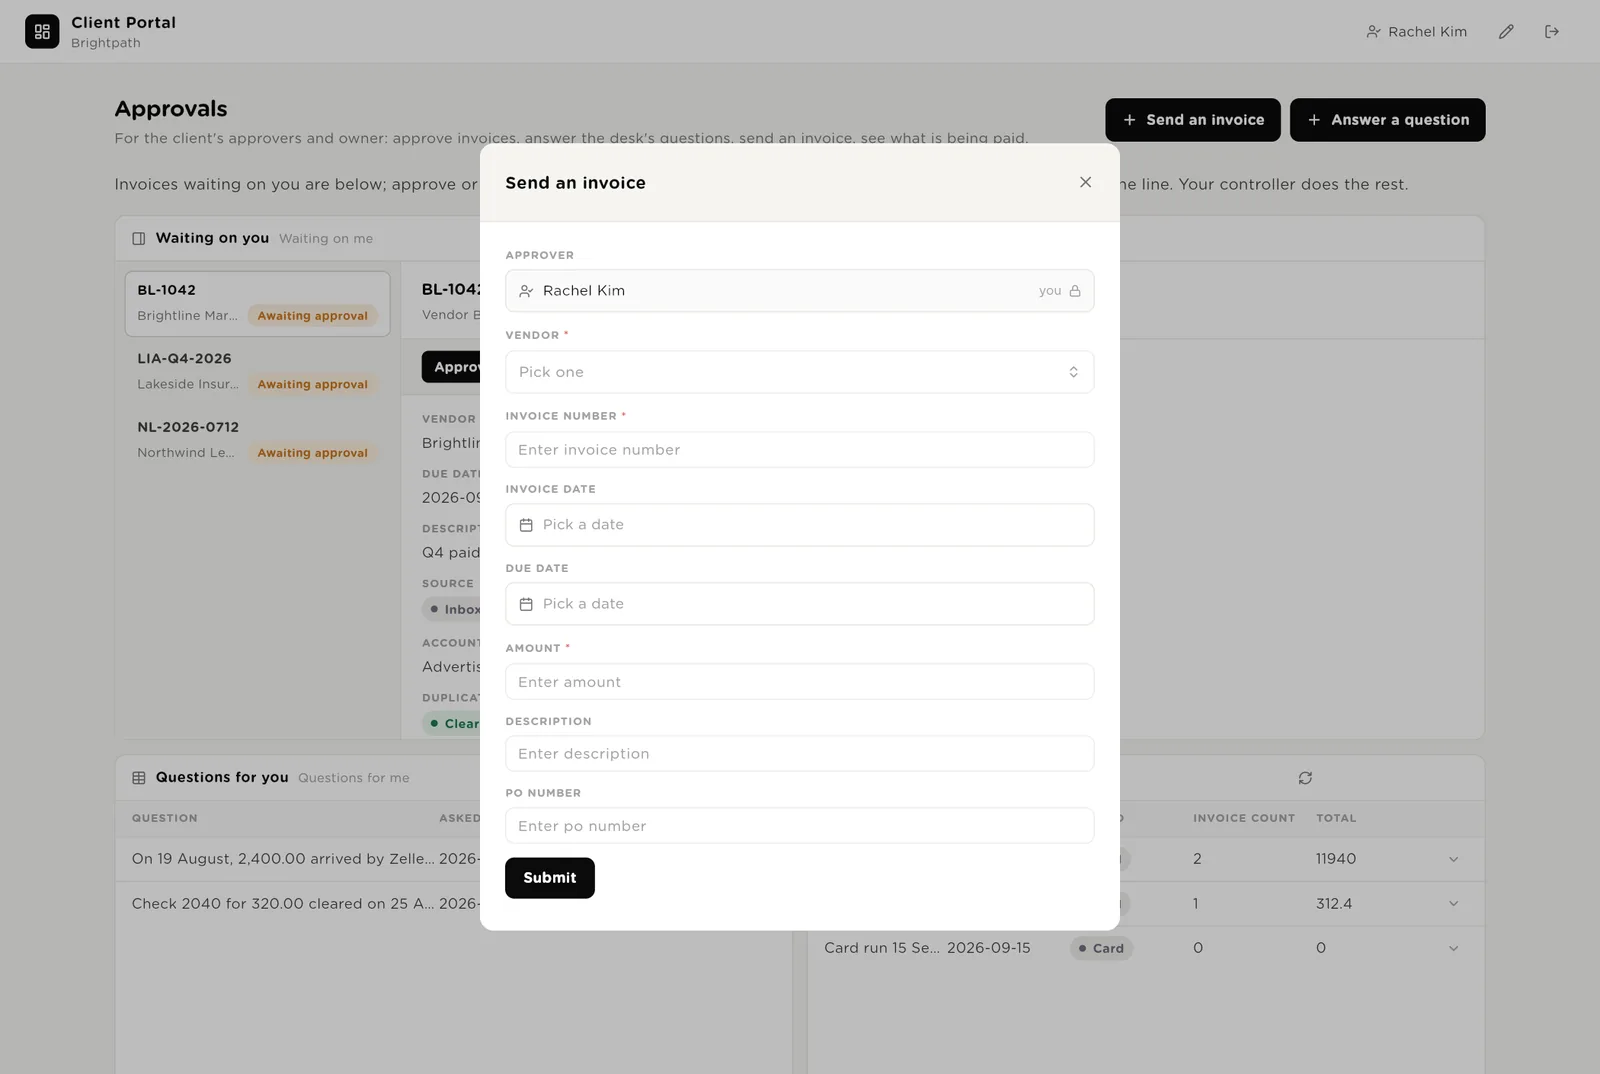1600x1074 pixels.
Task: Expand the Card run 15 Sep row
Action: coord(1453,948)
